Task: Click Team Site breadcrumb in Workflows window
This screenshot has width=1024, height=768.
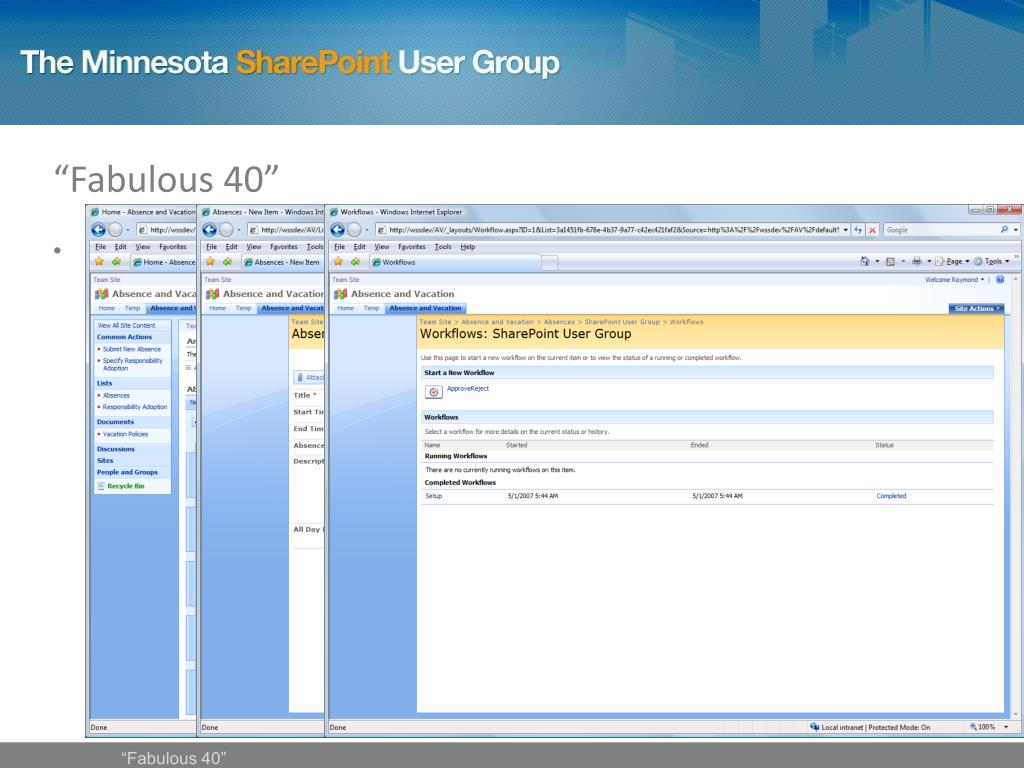Action: pyautogui.click(x=435, y=322)
